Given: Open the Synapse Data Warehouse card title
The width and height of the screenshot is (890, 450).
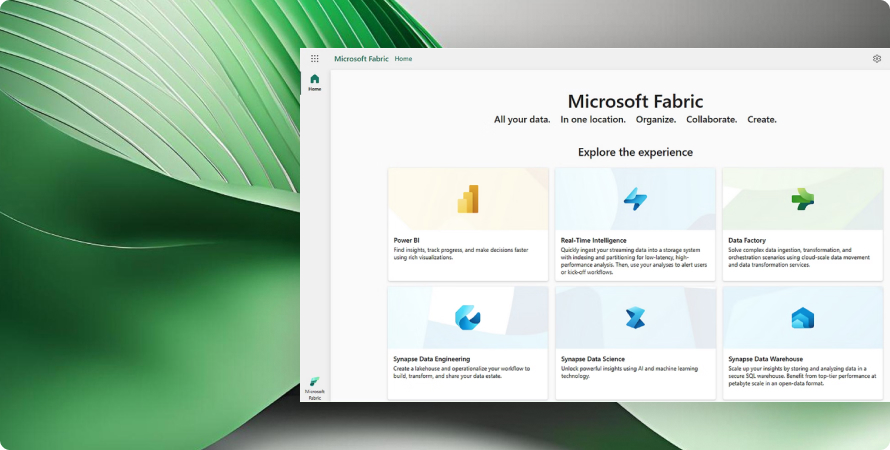Looking at the screenshot, I should tap(767, 358).
